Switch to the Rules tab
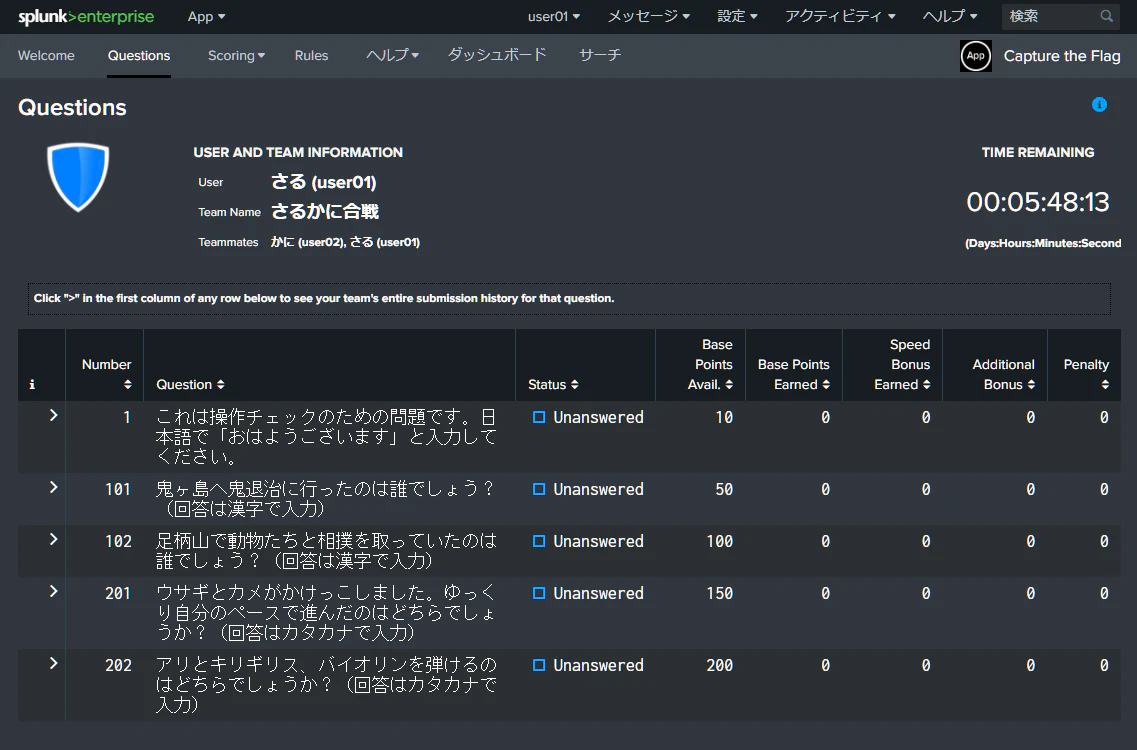 click(x=311, y=56)
